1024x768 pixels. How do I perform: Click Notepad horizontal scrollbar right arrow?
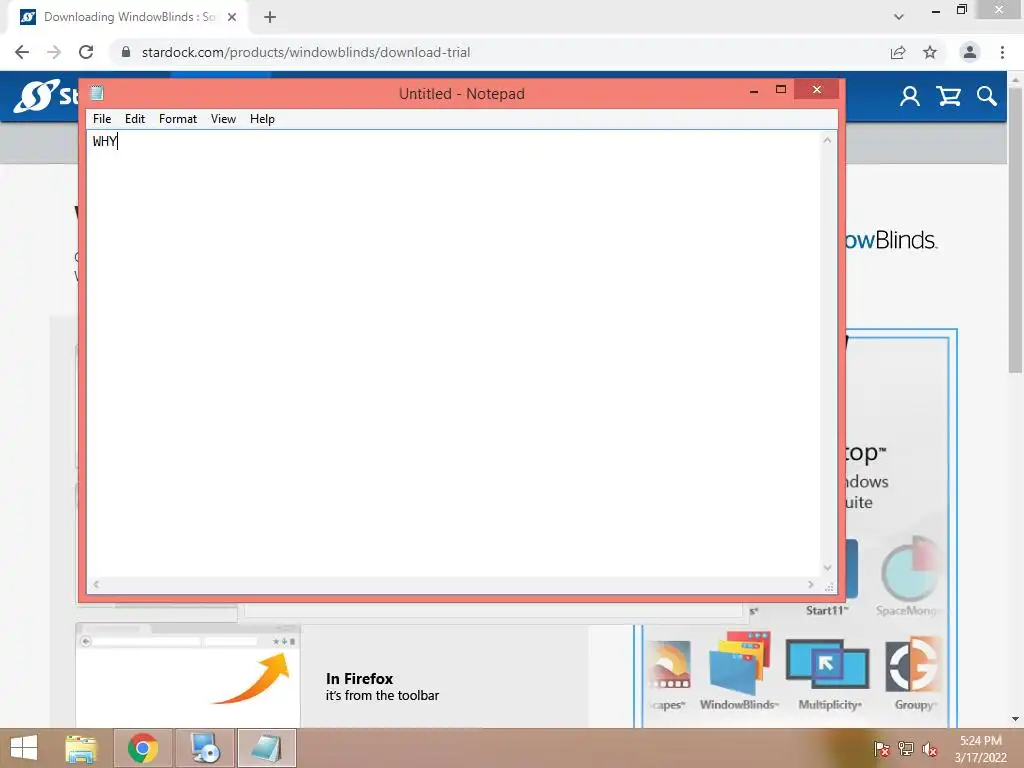[810, 584]
